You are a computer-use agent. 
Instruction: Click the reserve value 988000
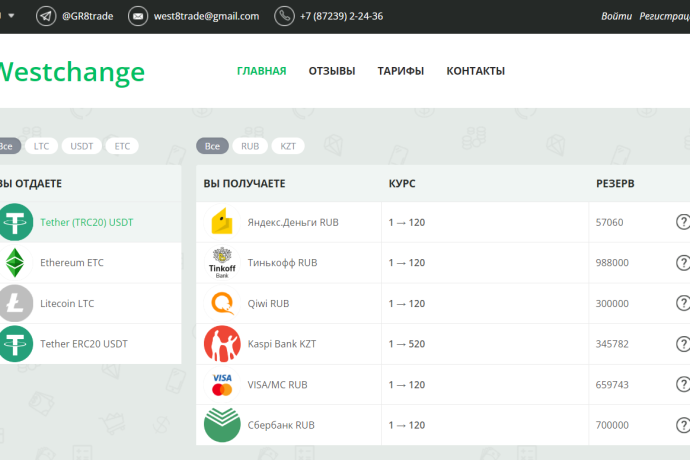[612, 263]
